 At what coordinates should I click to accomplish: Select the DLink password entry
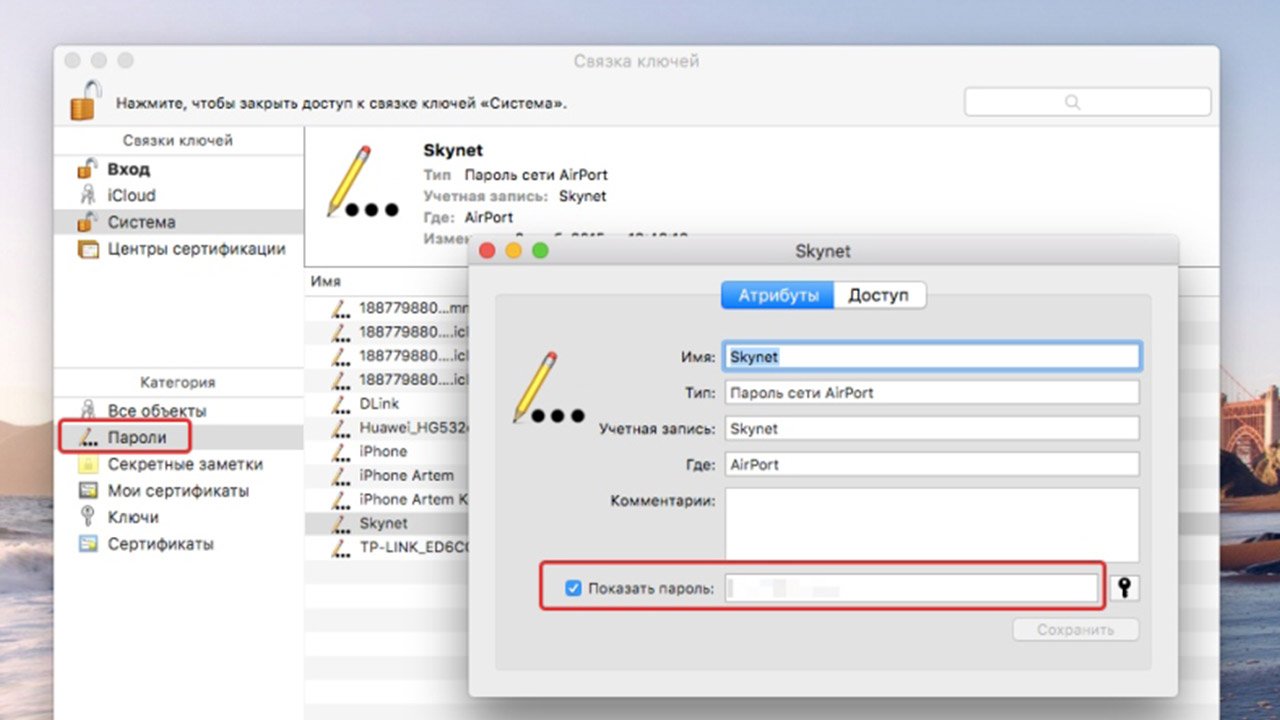click(x=379, y=403)
